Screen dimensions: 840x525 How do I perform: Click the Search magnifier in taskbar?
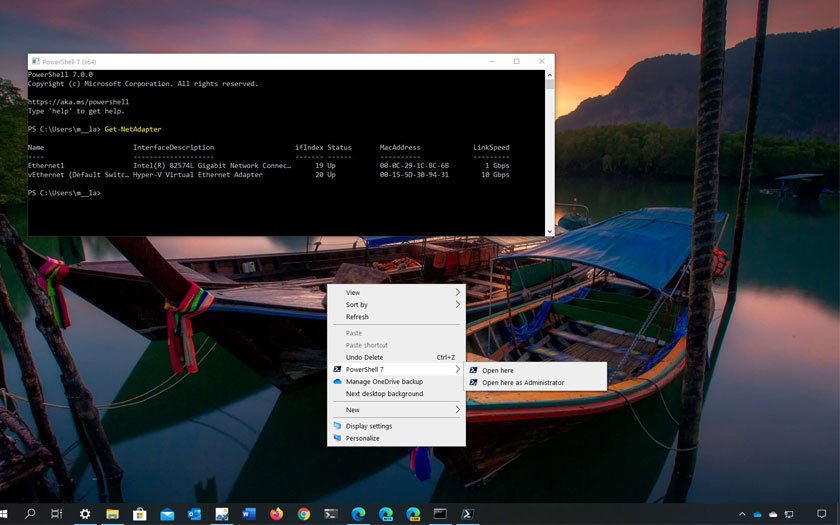point(30,514)
